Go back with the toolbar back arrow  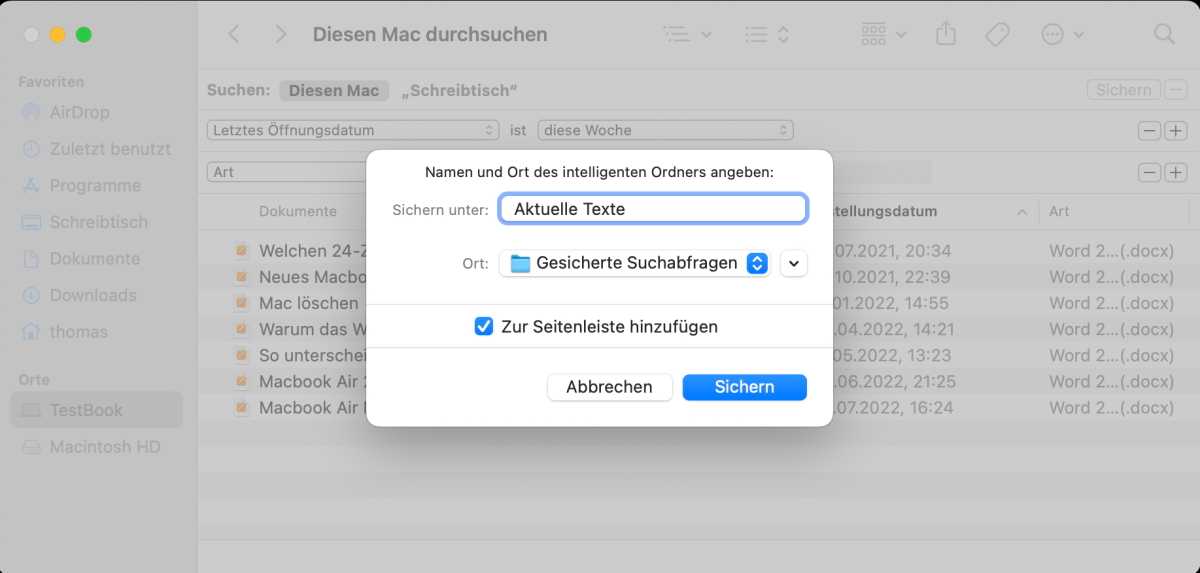pos(234,34)
